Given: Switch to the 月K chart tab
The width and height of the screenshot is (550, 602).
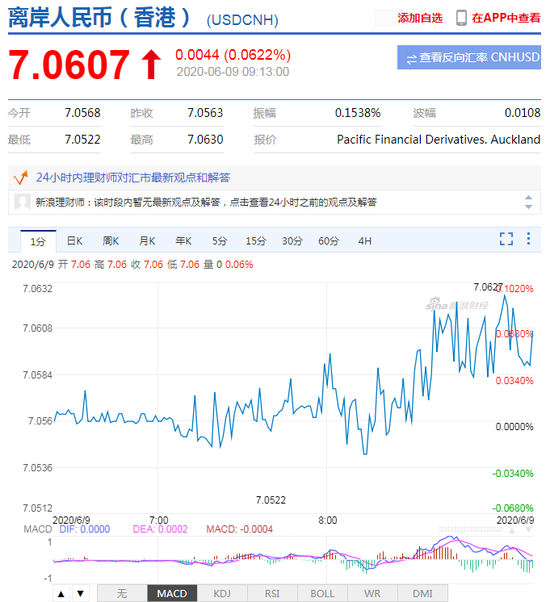Looking at the screenshot, I should tap(147, 241).
